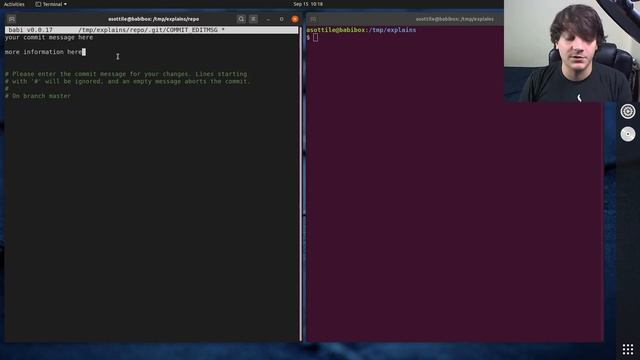Image resolution: width=640 pixels, height=360 pixels.
Task: Open the Activities overview
Action: click(14, 4)
